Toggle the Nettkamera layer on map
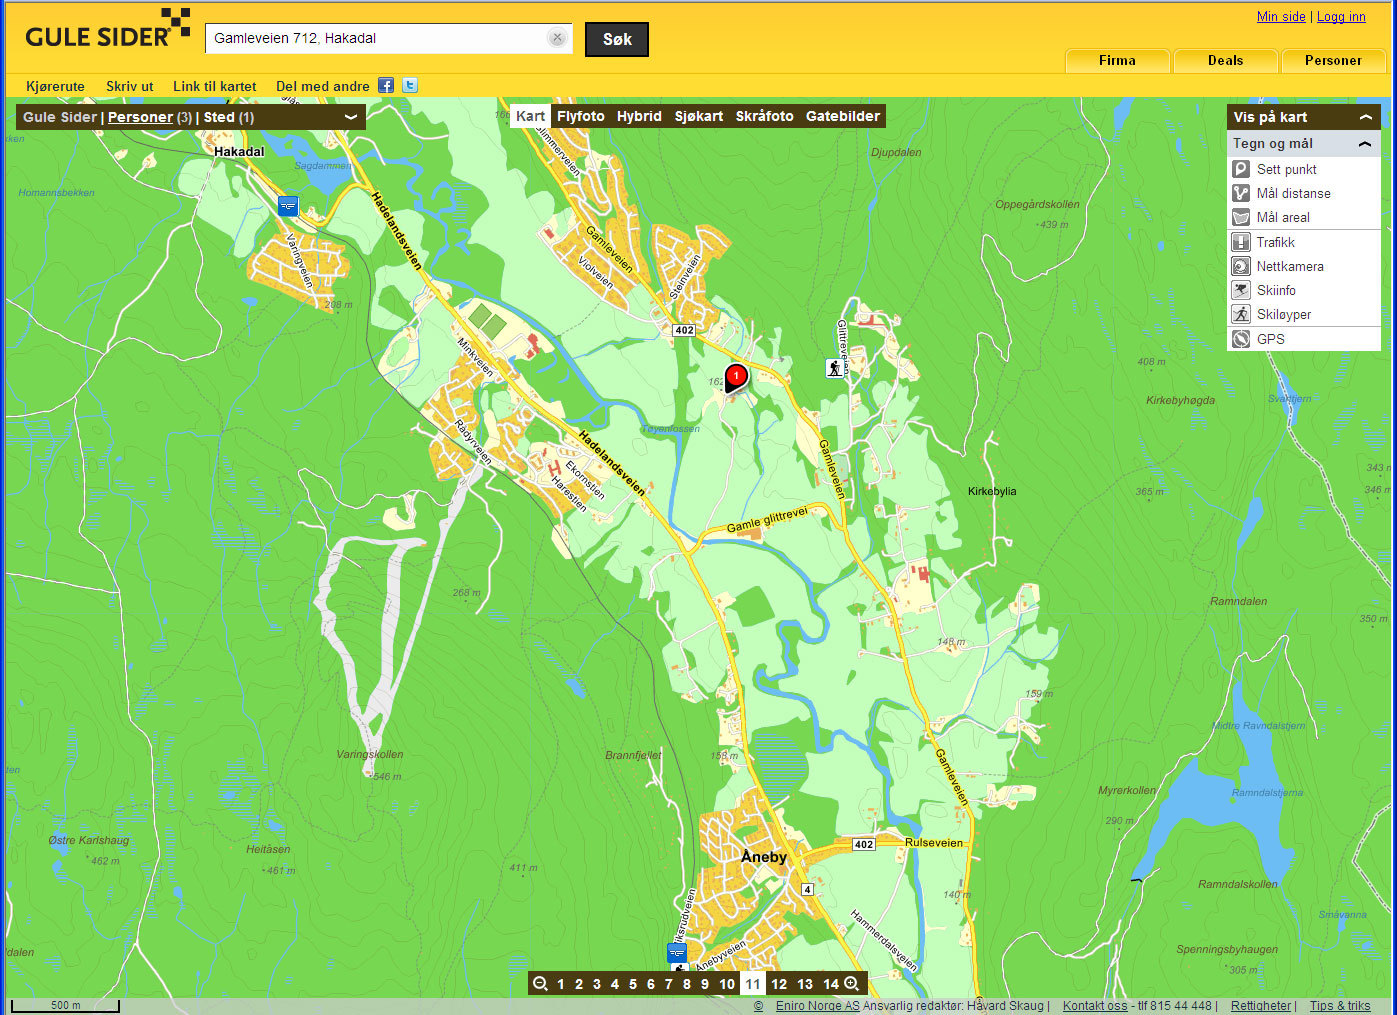 tap(1241, 267)
